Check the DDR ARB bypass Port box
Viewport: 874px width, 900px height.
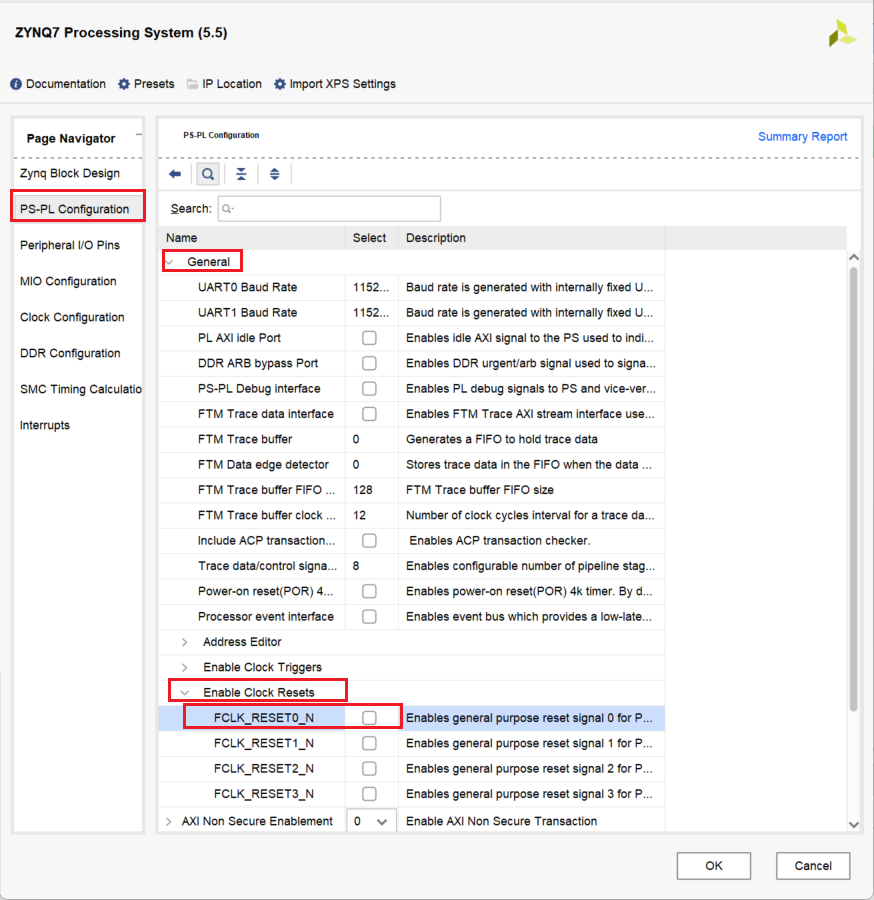pyautogui.click(x=369, y=363)
